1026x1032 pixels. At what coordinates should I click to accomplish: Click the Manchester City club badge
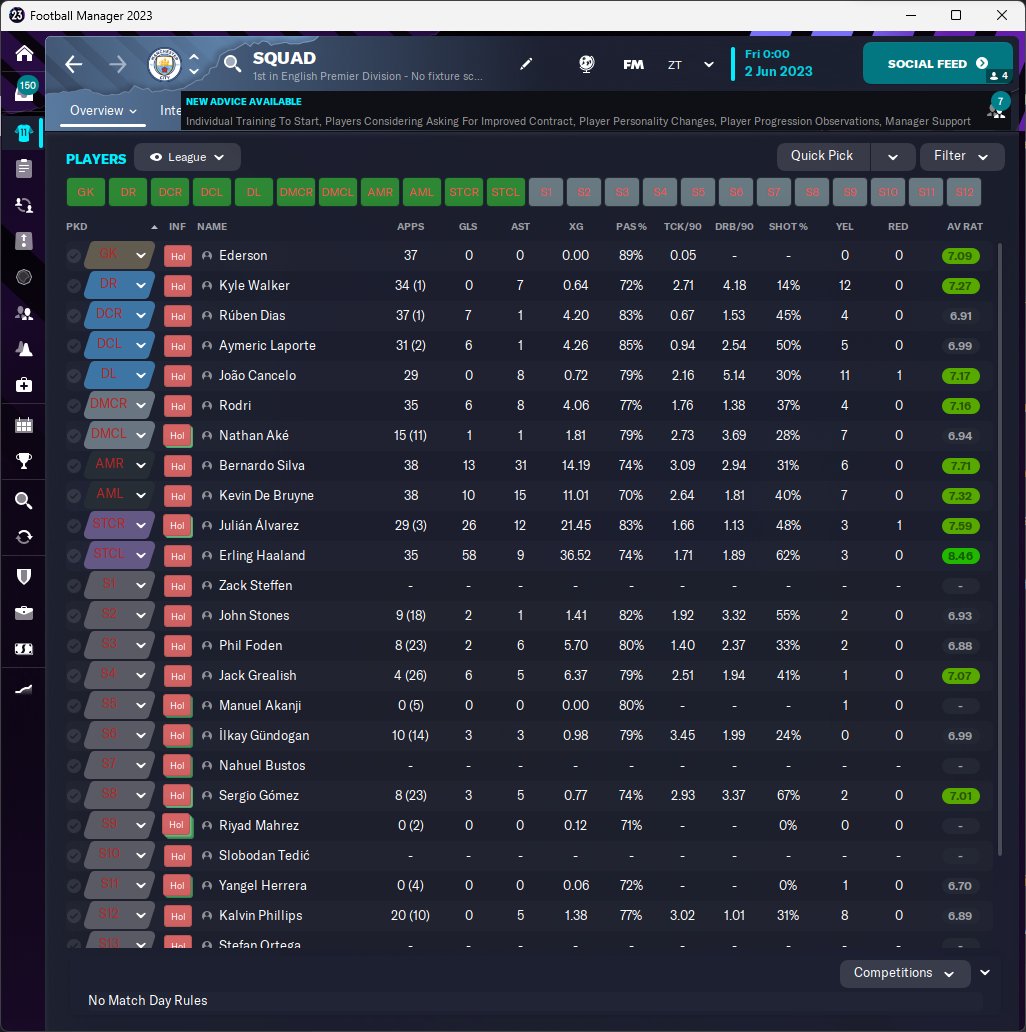click(x=164, y=64)
